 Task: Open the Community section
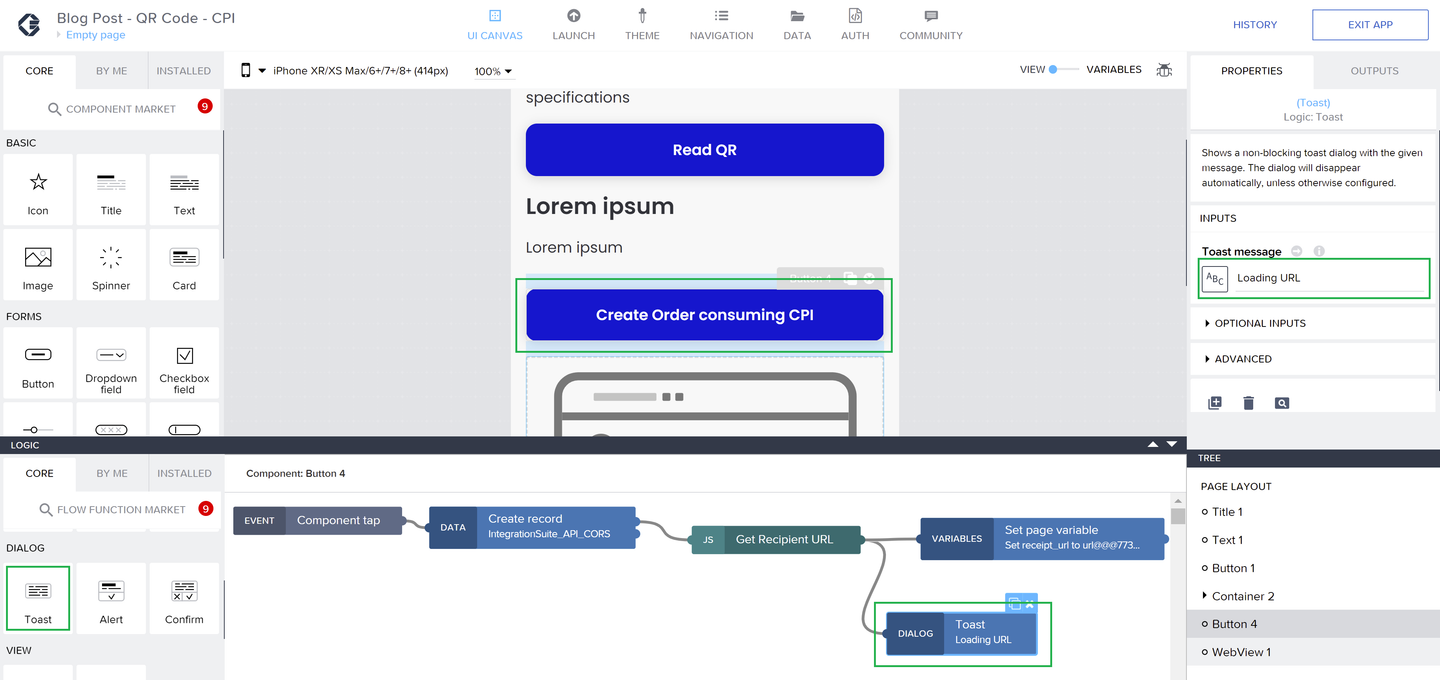(931, 26)
